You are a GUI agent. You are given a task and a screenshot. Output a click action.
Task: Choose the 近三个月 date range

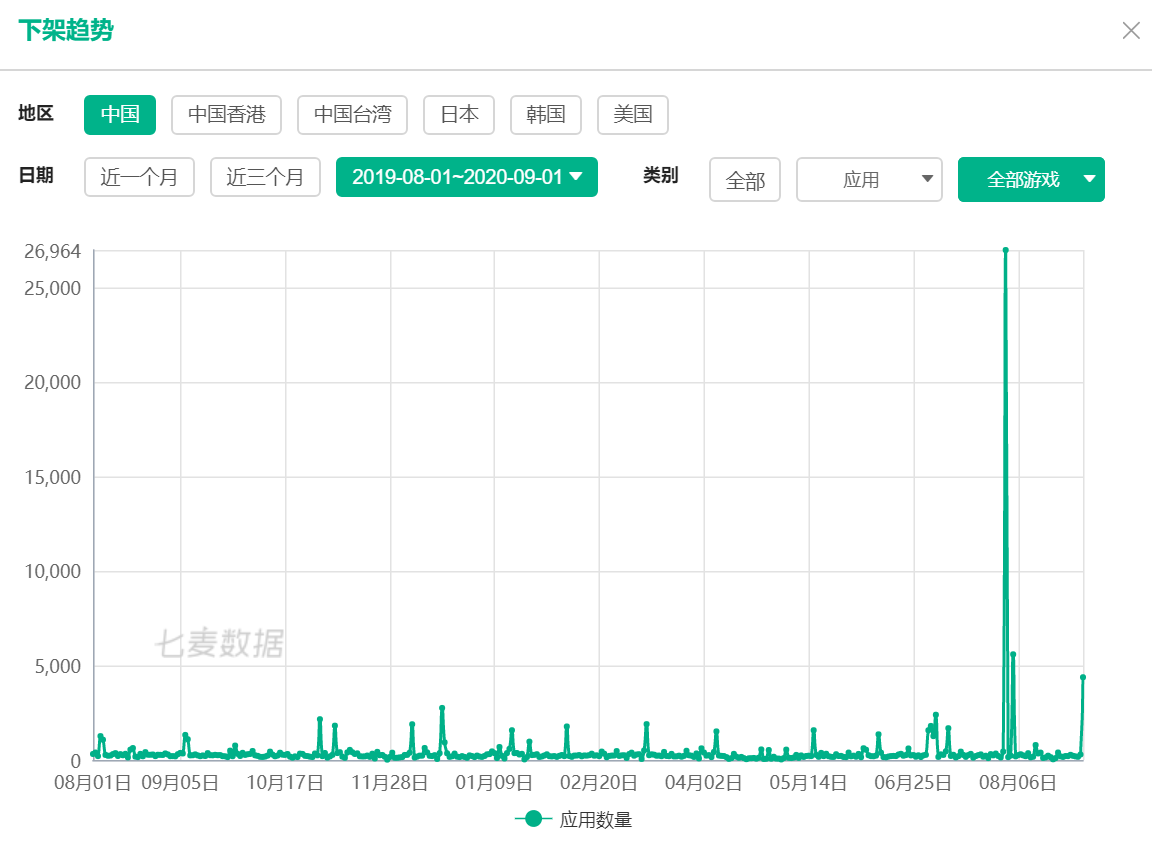click(x=265, y=177)
